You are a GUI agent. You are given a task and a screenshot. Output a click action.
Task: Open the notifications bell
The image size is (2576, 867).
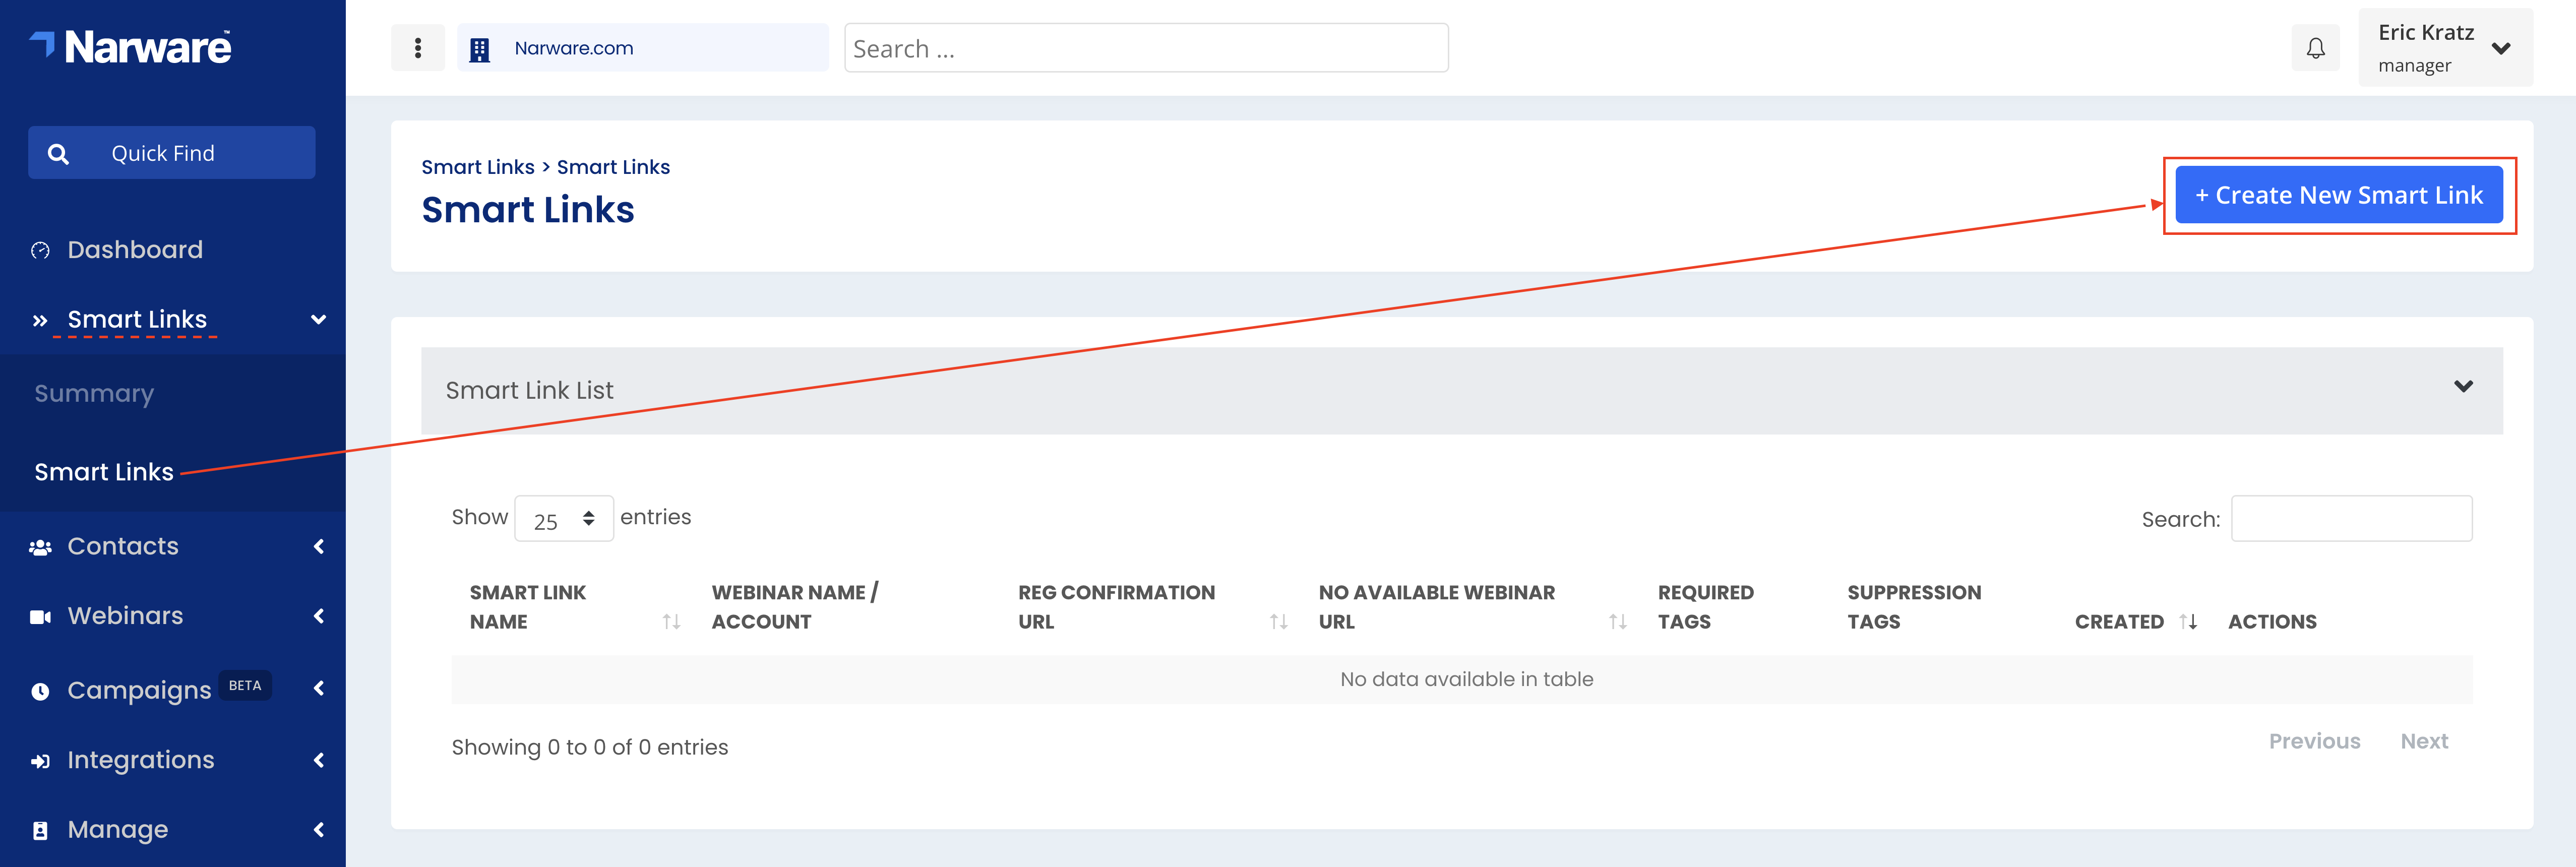point(2316,48)
